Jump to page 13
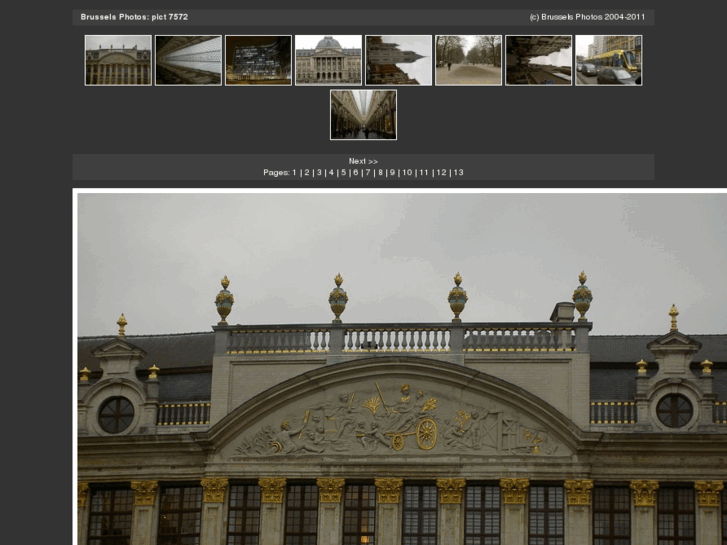The image size is (727, 545). (x=459, y=173)
